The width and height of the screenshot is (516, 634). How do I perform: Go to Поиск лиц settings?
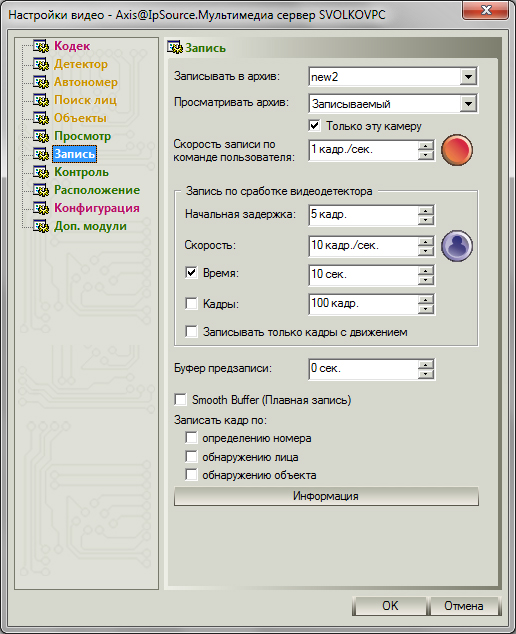[x=85, y=100]
